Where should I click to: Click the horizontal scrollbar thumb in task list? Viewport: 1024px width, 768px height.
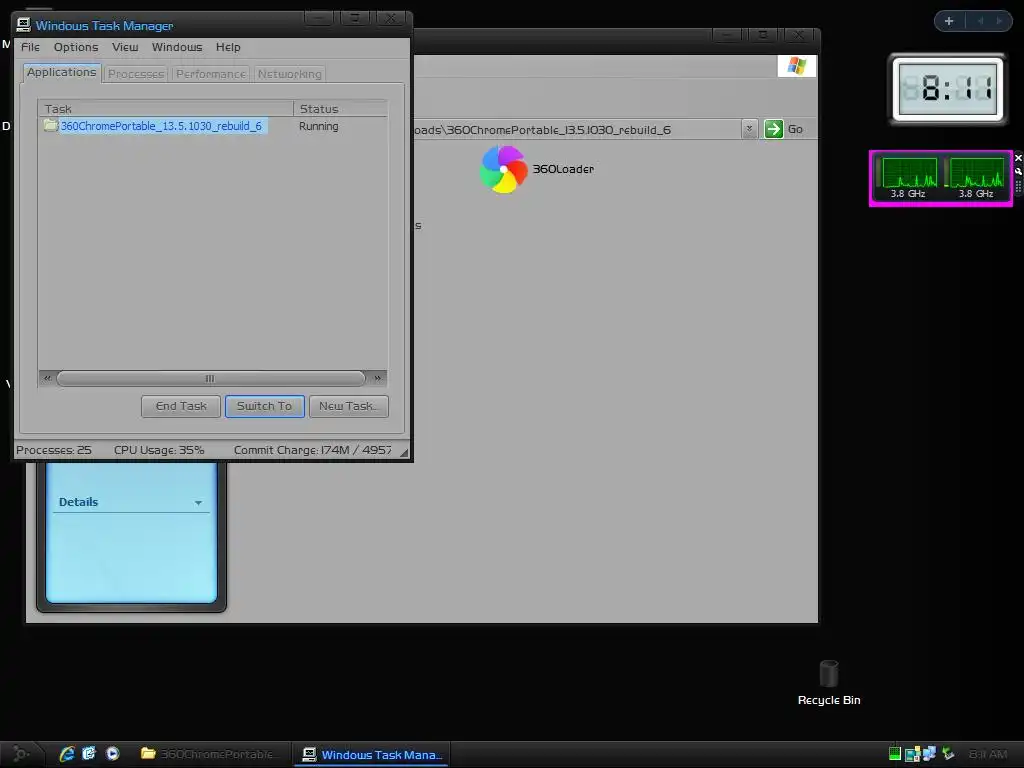pos(210,378)
